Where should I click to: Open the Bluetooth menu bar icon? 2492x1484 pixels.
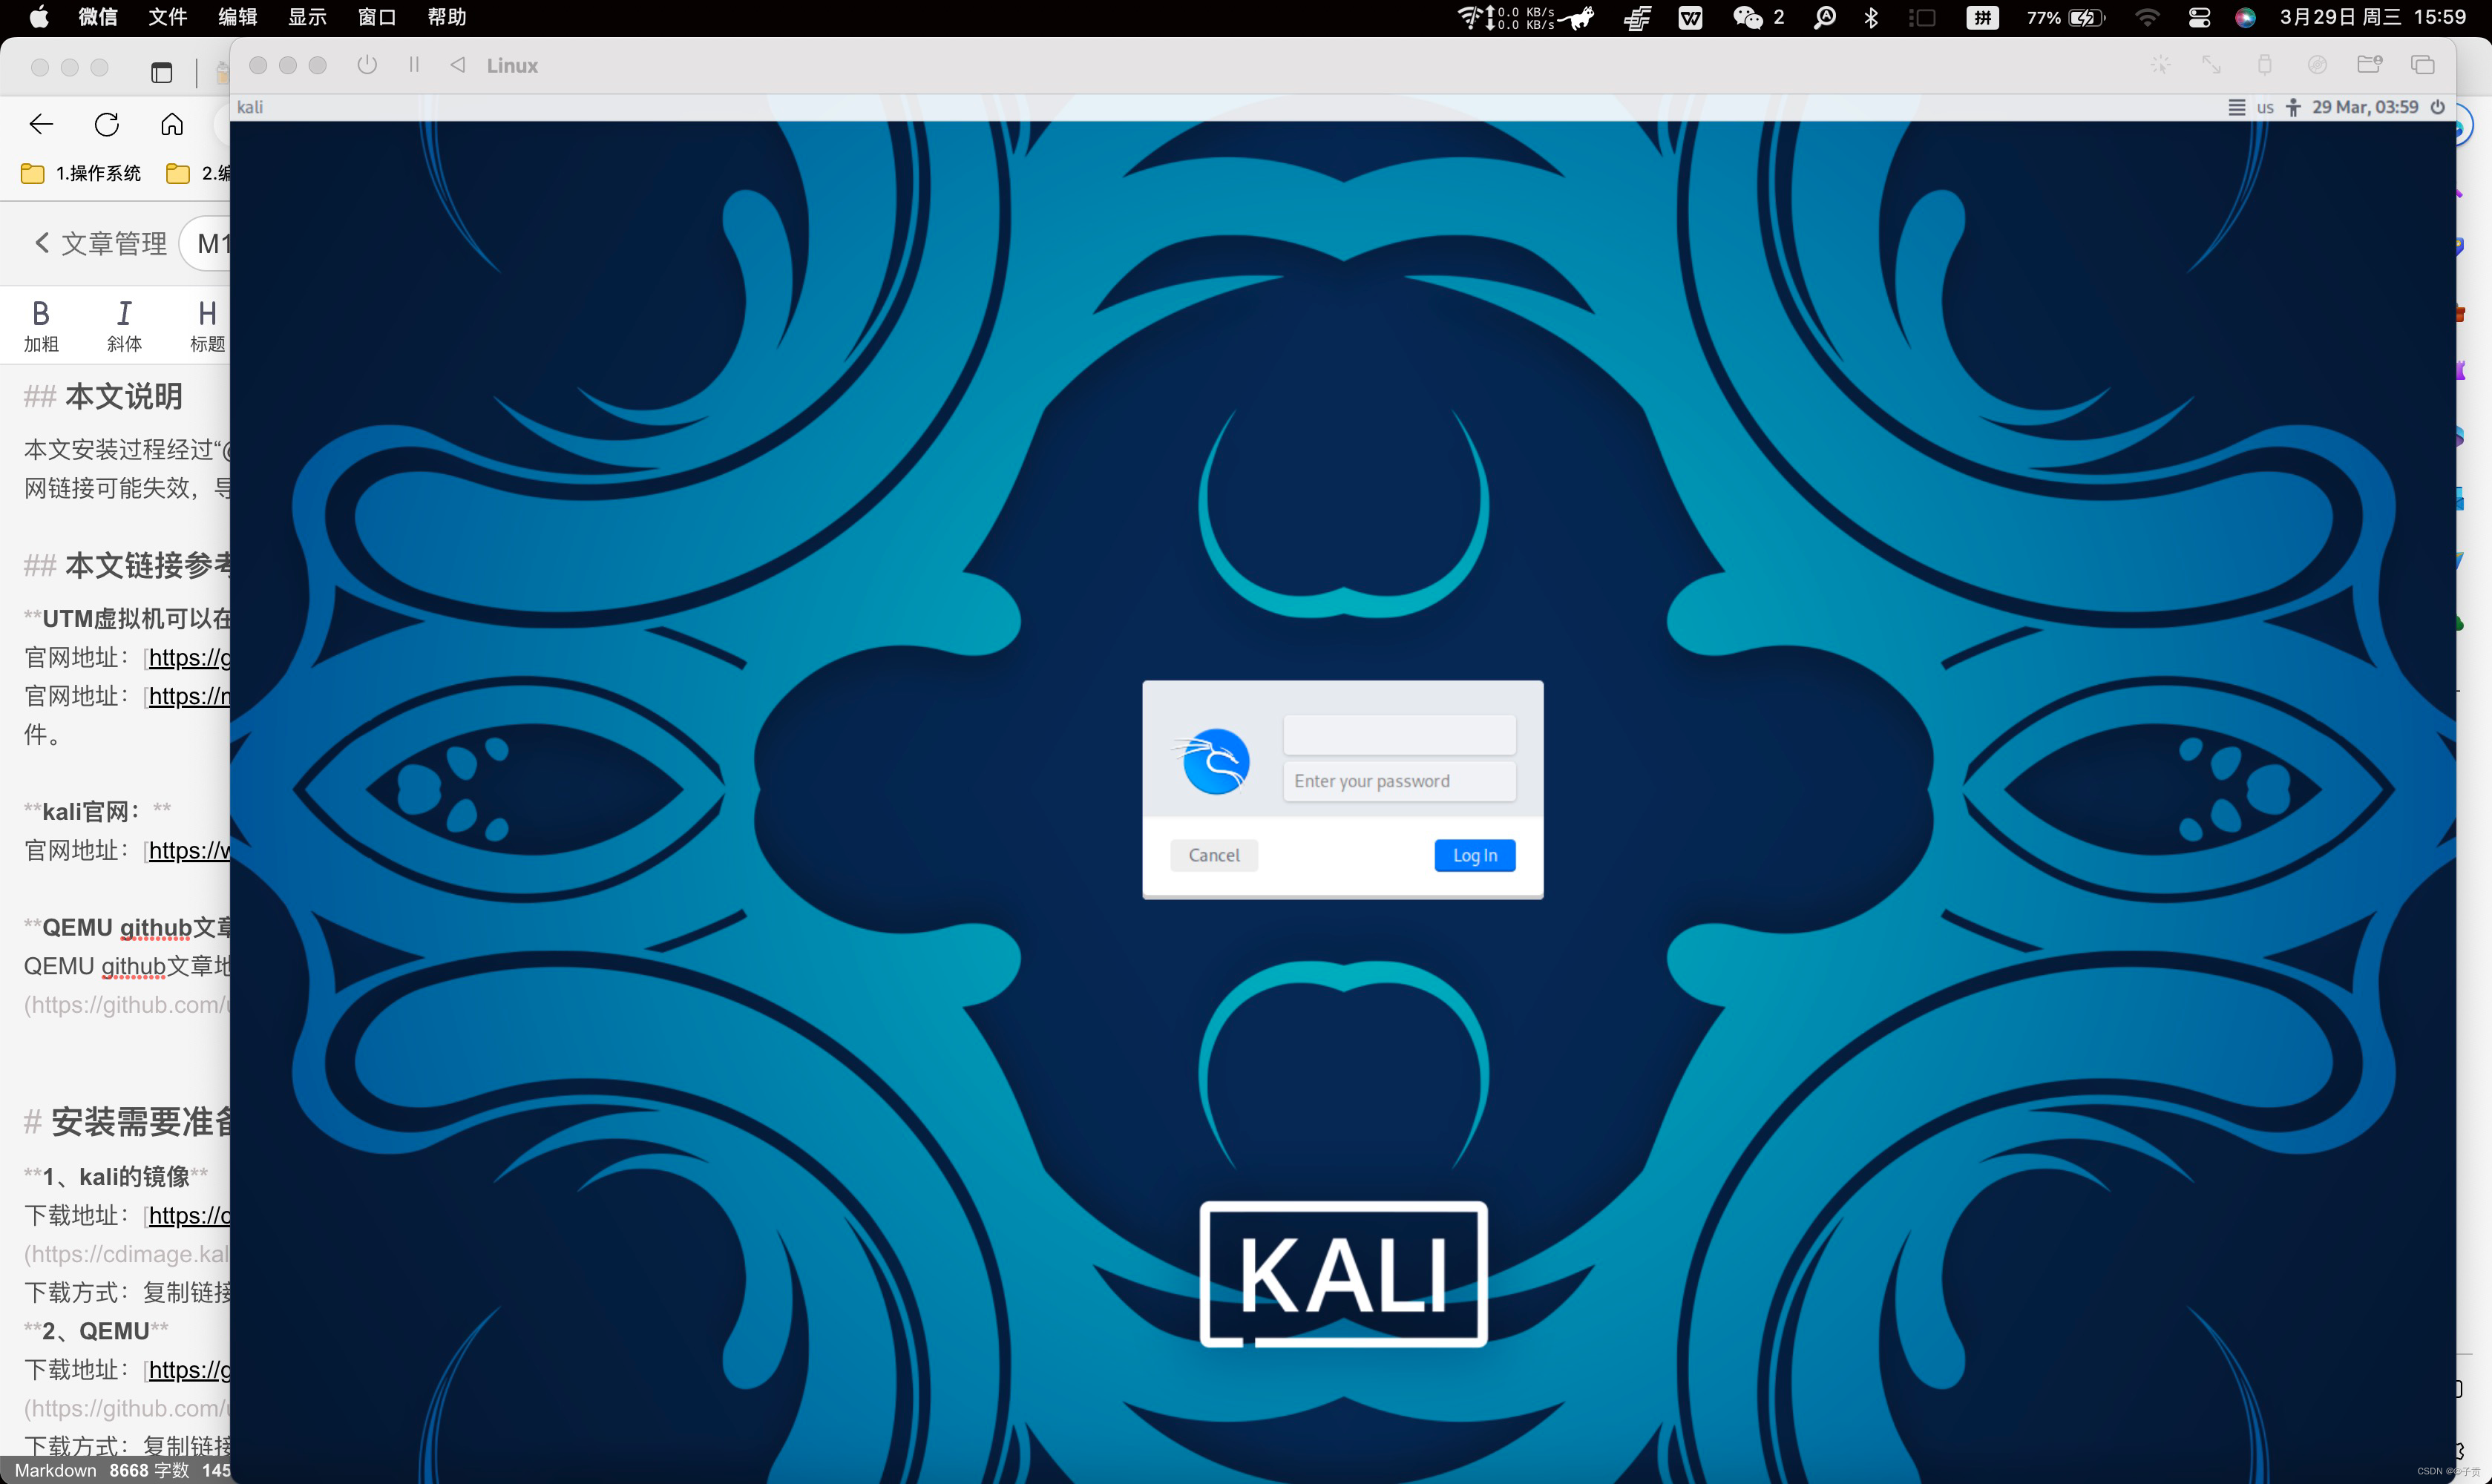coord(1872,17)
